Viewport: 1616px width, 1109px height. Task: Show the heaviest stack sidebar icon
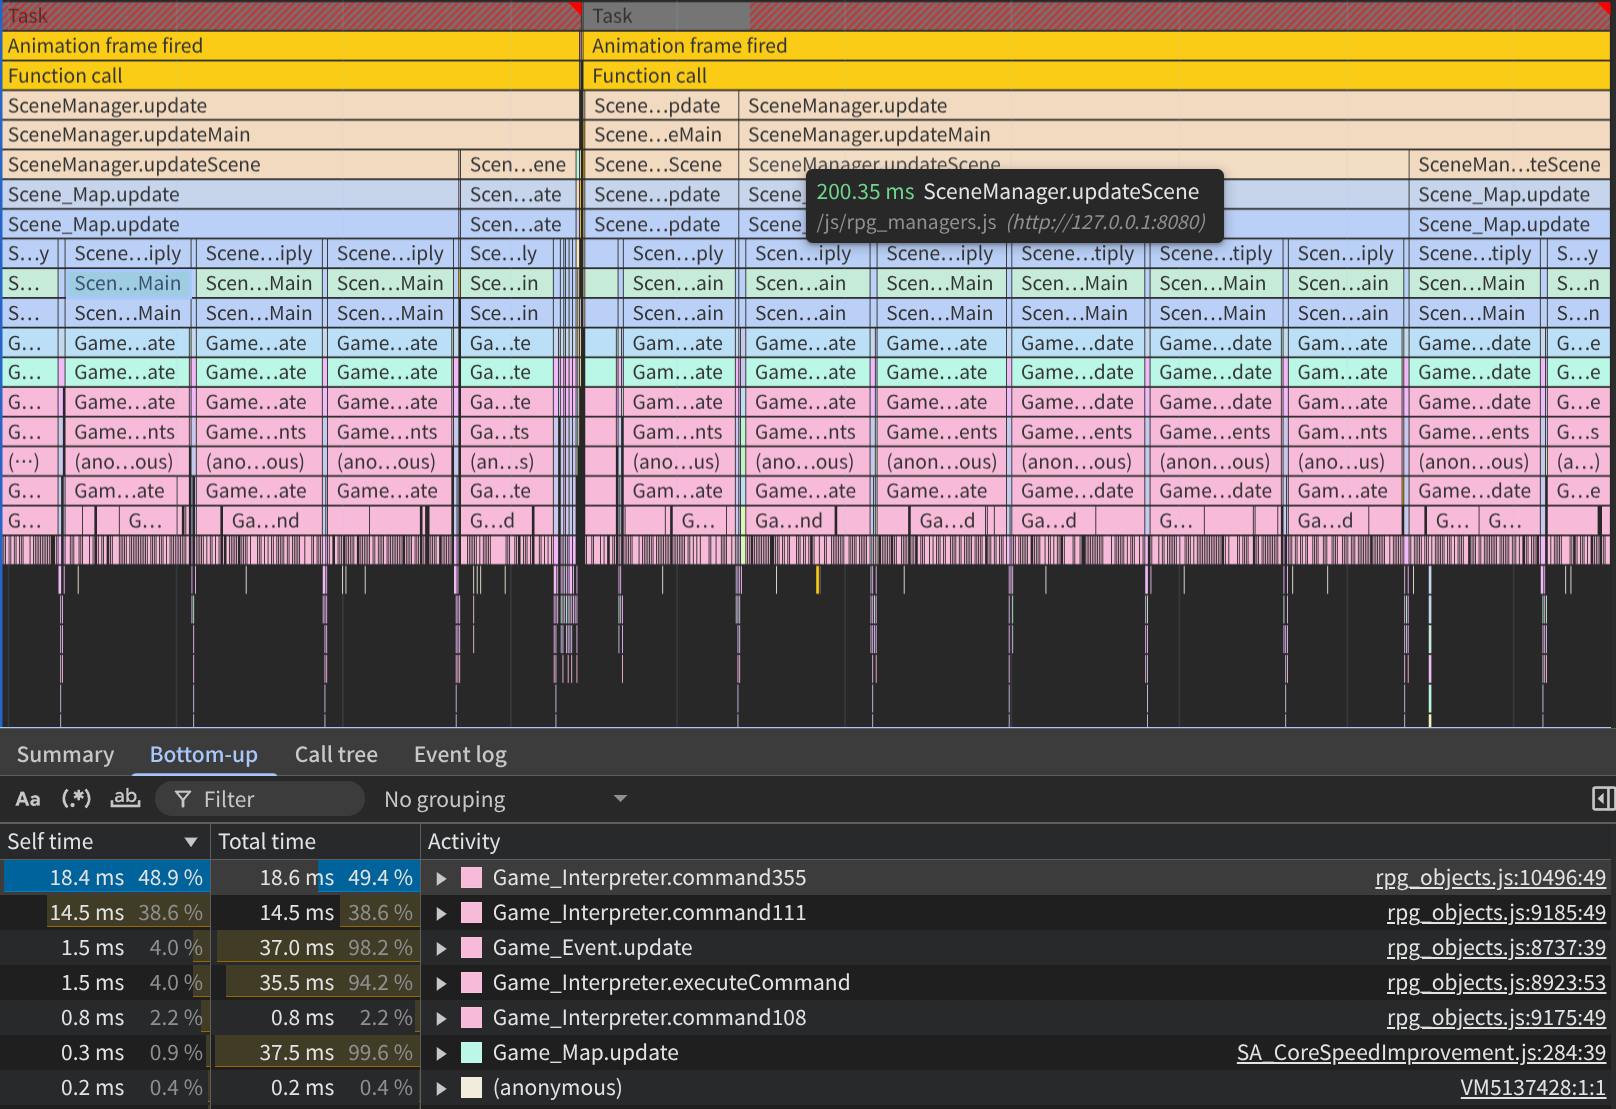(x=1603, y=798)
